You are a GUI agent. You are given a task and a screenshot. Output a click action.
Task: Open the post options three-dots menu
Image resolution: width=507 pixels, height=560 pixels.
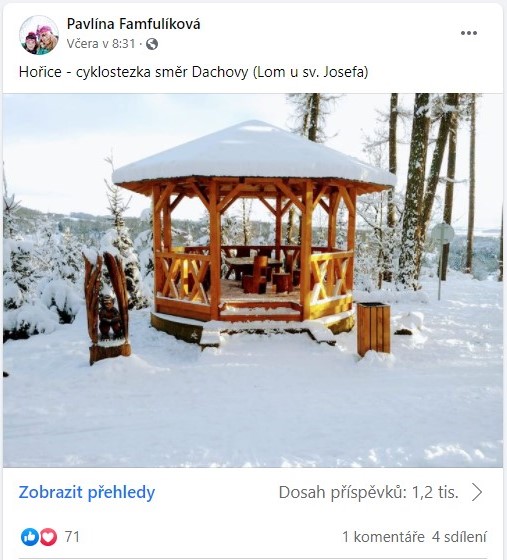[468, 33]
